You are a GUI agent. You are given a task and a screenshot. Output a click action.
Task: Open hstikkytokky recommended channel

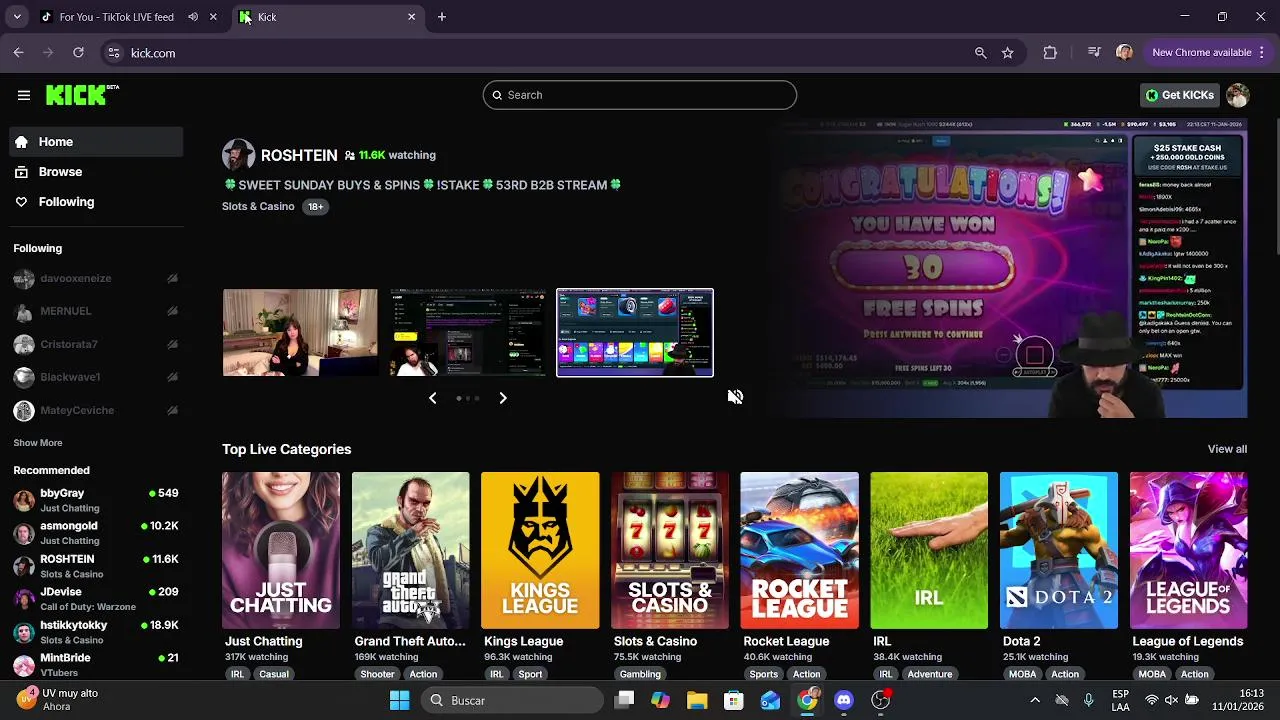[96, 632]
